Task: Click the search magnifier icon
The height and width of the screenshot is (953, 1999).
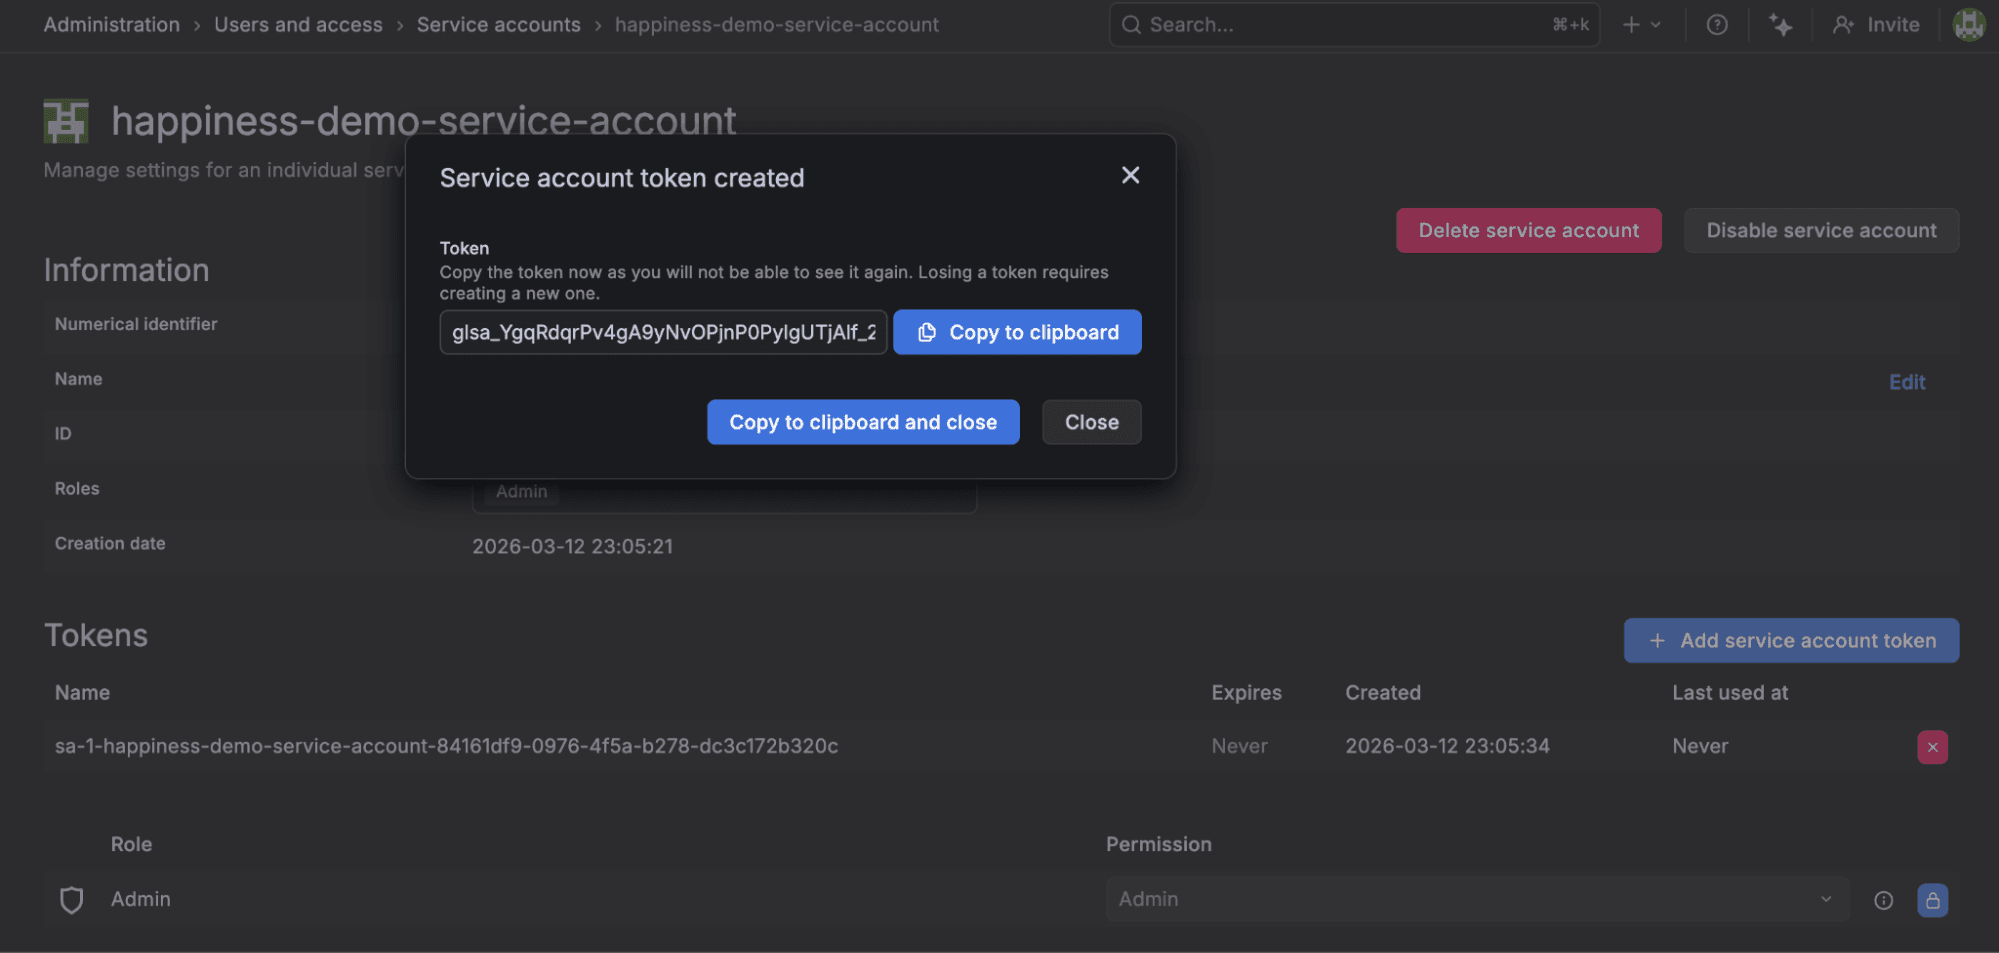Action: click(x=1131, y=24)
